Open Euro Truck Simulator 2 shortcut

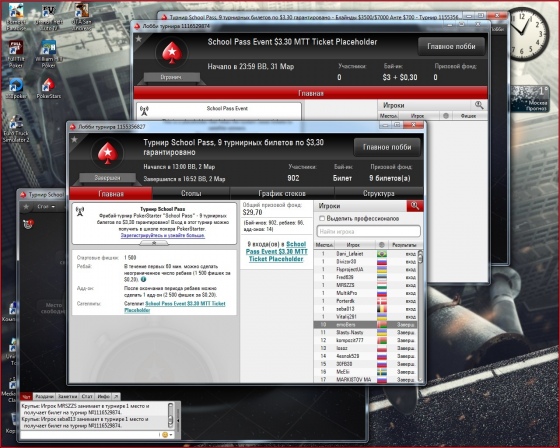[x=16, y=129]
